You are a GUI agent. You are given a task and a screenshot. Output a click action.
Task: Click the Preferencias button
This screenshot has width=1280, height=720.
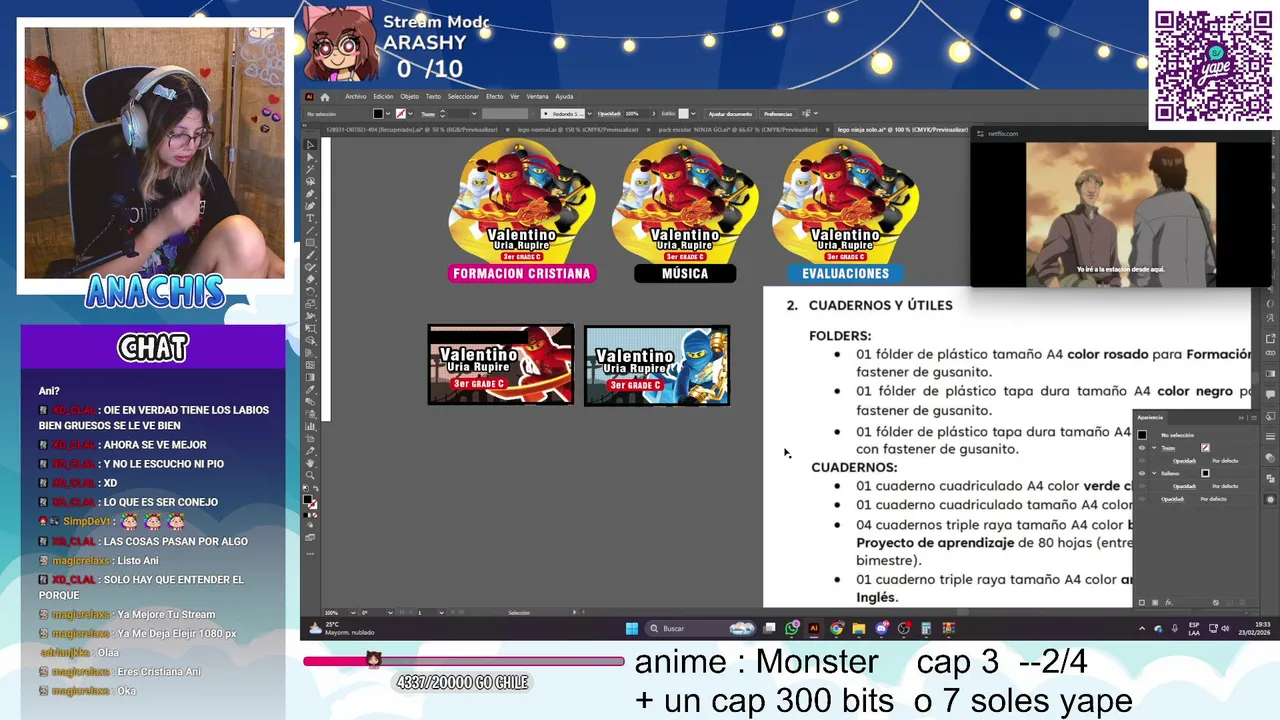779,114
